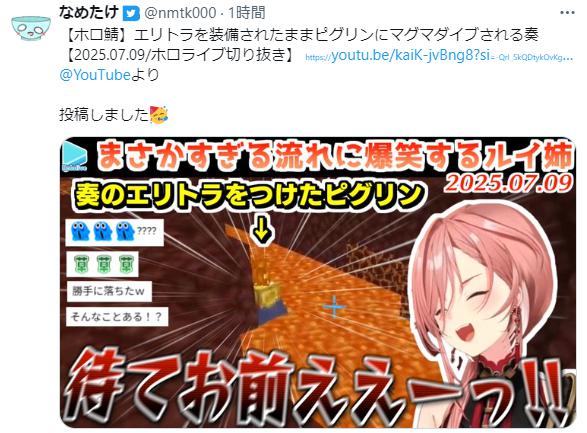Click the bowl profile avatar
Viewport: 587px width, 433px height.
31,28
